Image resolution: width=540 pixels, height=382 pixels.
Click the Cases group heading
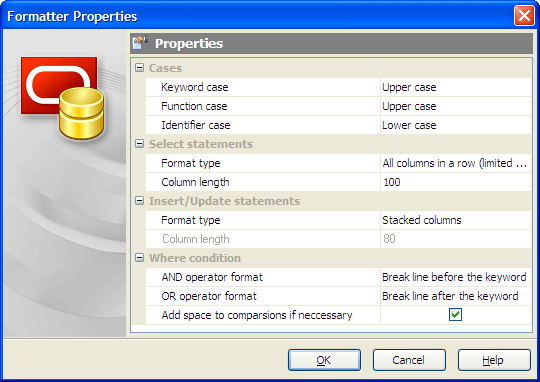(x=165, y=68)
